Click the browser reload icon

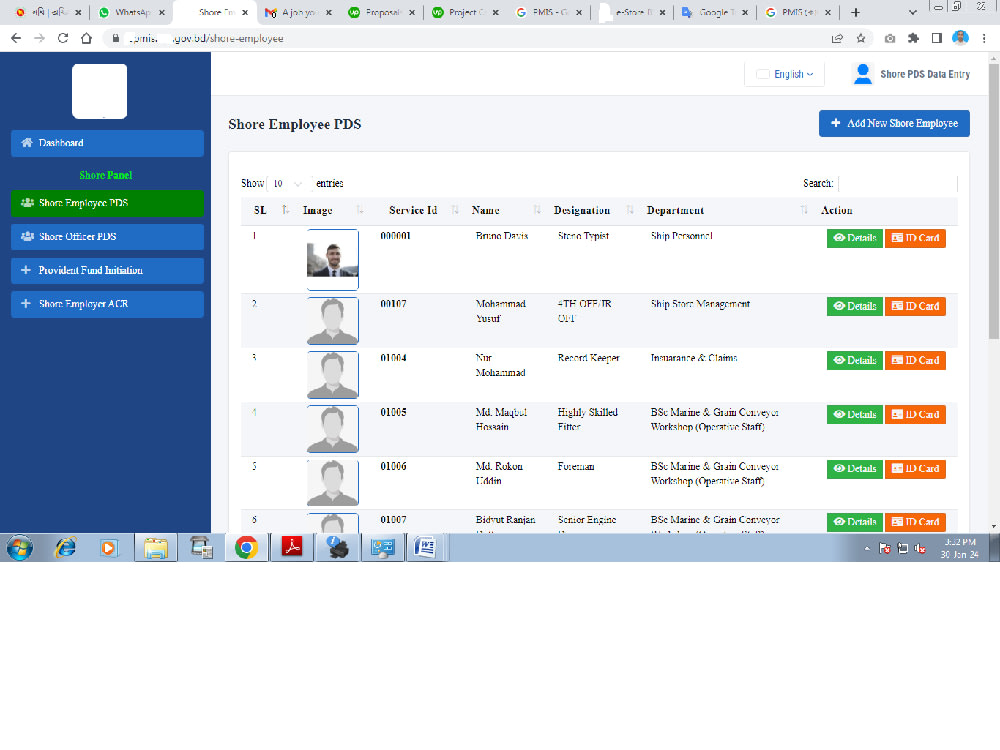(63, 35)
